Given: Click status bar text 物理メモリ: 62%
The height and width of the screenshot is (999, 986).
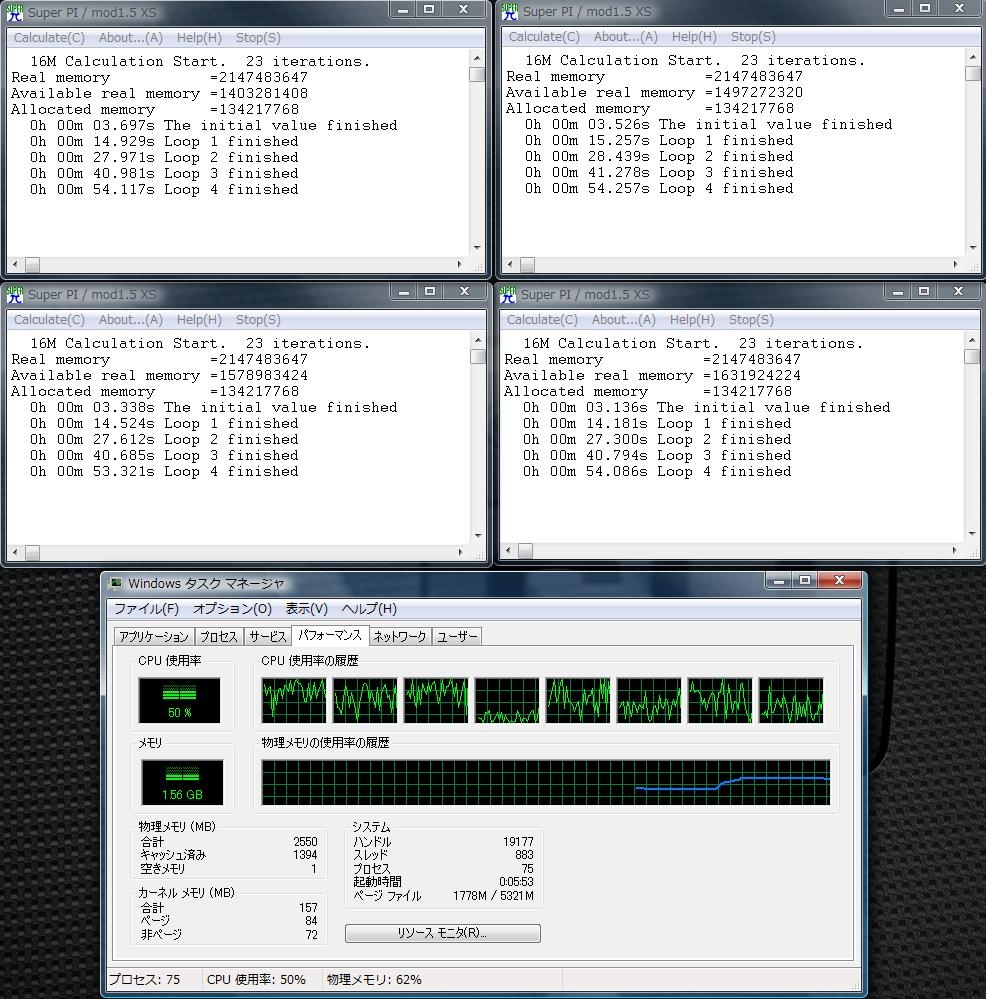Looking at the screenshot, I should tap(374, 979).
